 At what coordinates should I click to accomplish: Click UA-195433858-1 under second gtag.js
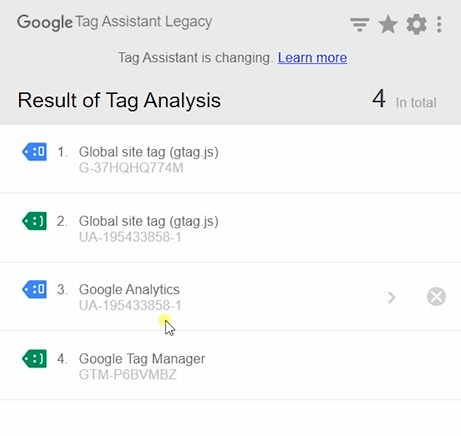[130, 237]
